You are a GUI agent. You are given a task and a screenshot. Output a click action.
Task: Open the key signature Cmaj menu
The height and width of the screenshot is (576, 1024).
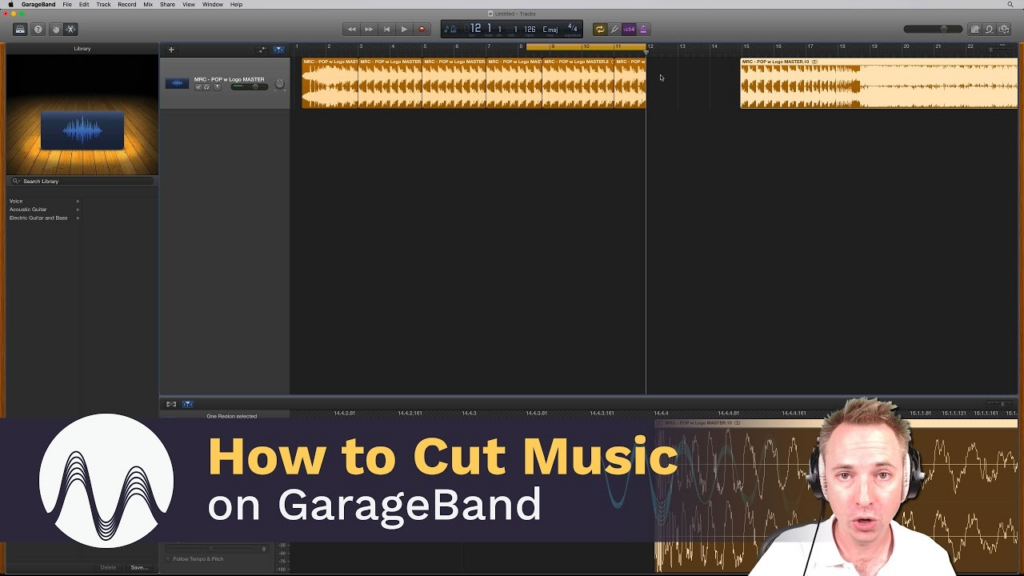(x=551, y=29)
